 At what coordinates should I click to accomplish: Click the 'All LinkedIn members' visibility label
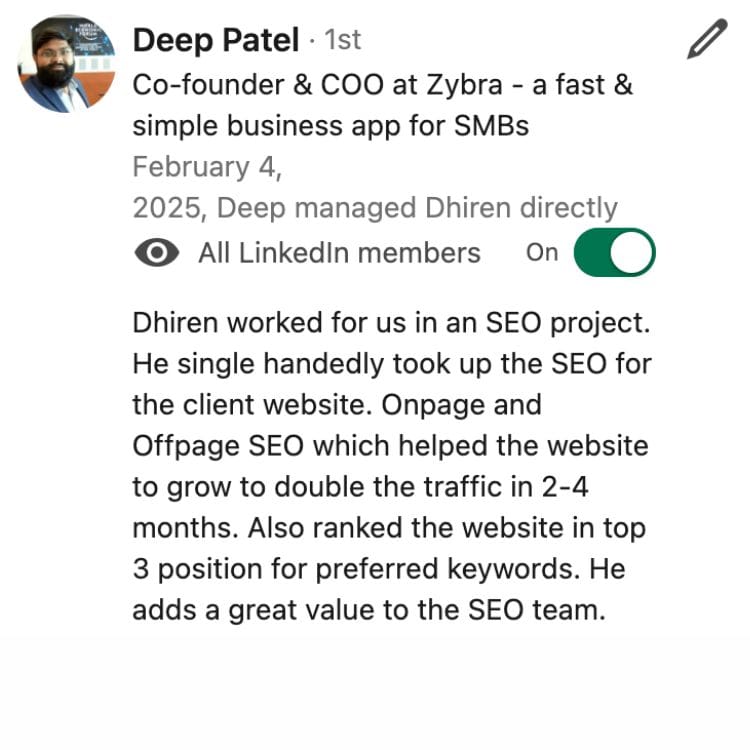(339, 253)
